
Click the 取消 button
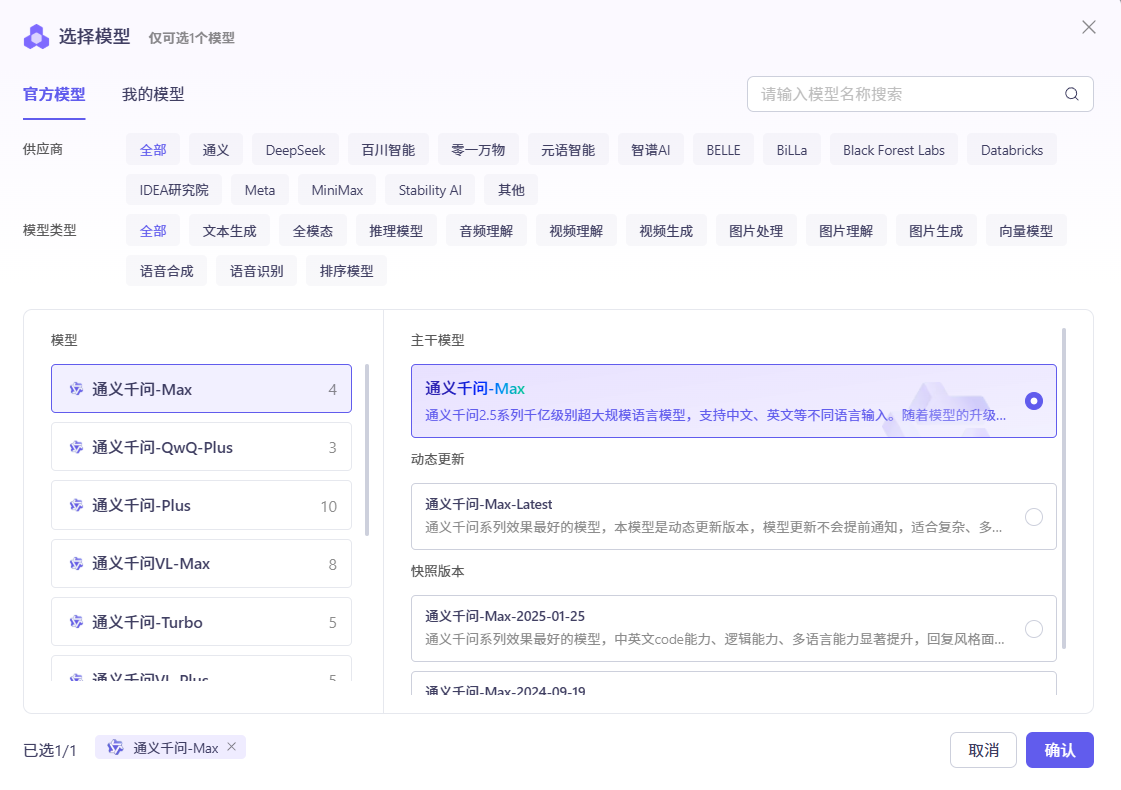(983, 750)
